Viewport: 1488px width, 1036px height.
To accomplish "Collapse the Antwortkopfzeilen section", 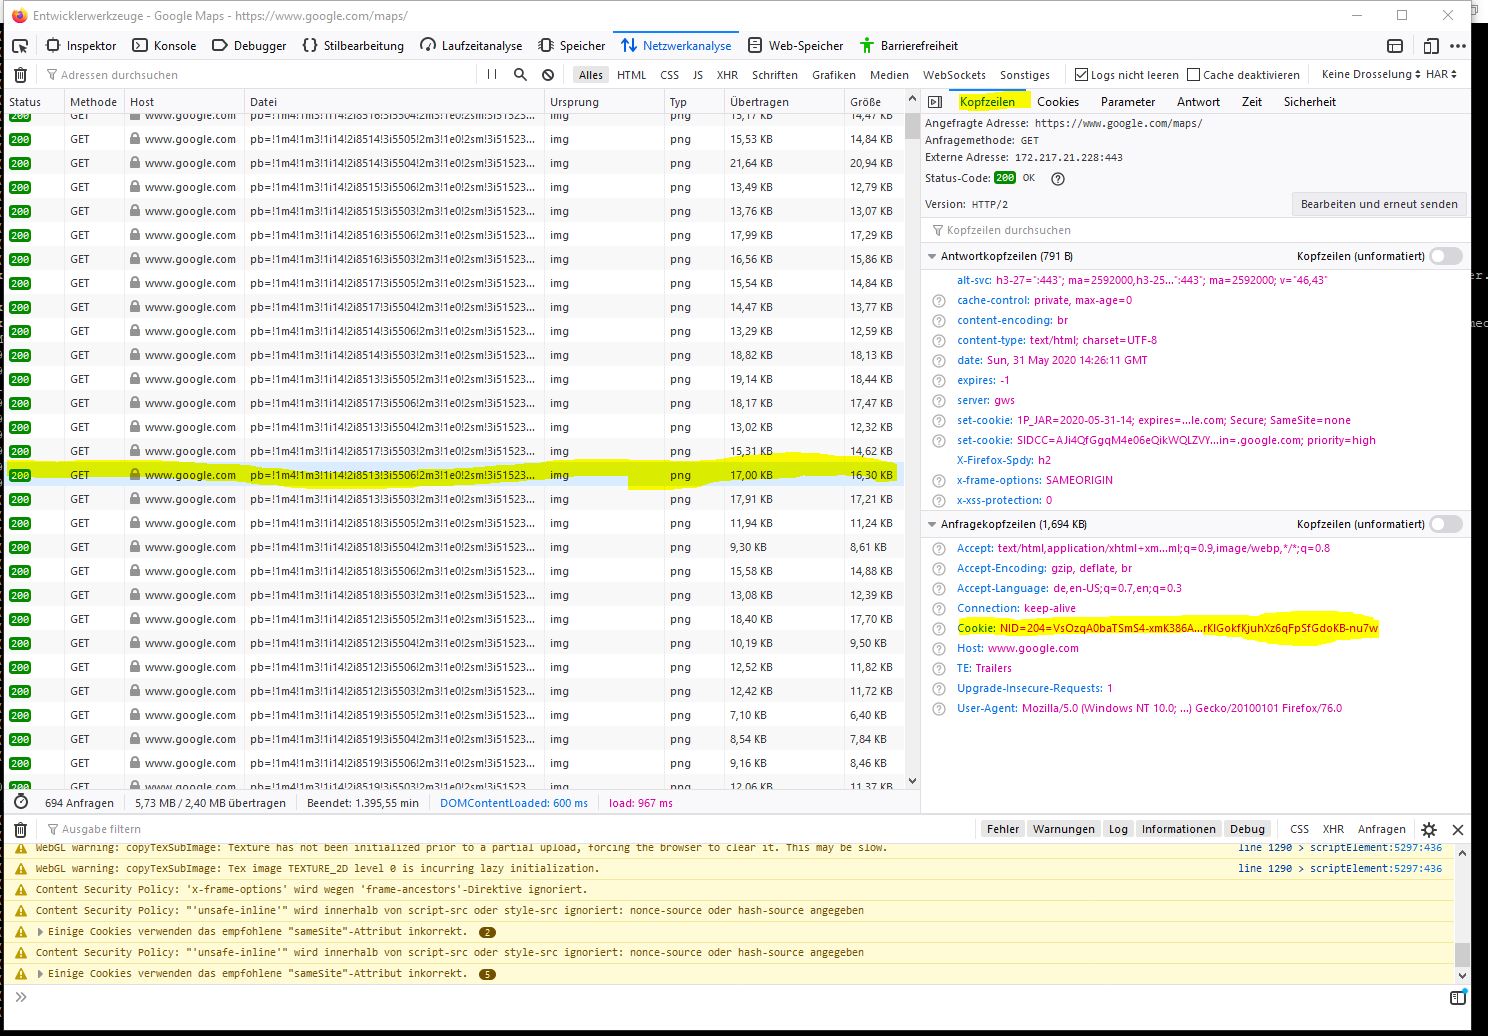I will 933,257.
